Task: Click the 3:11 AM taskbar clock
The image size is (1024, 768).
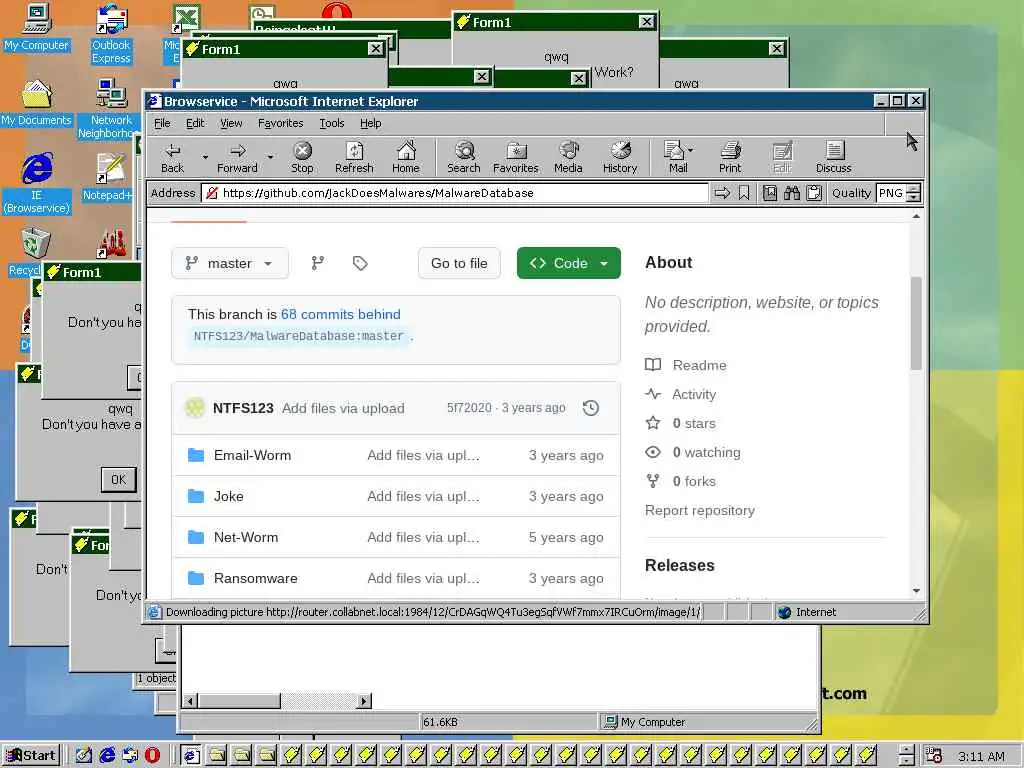Action: pos(980,756)
